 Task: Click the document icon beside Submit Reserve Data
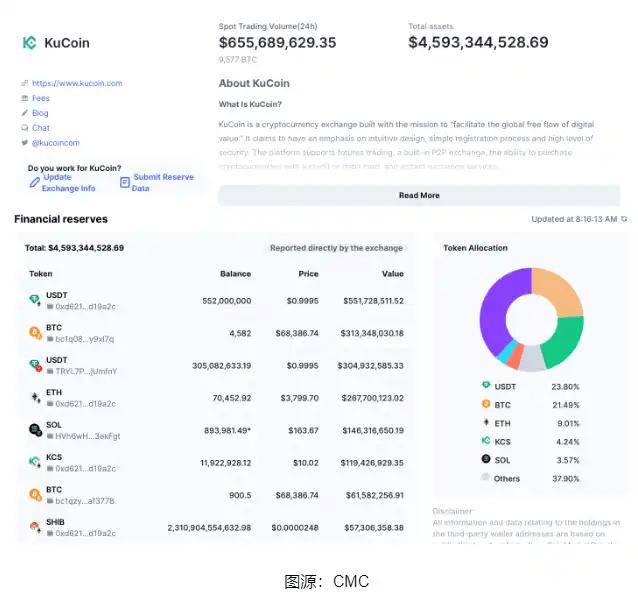tap(125, 182)
